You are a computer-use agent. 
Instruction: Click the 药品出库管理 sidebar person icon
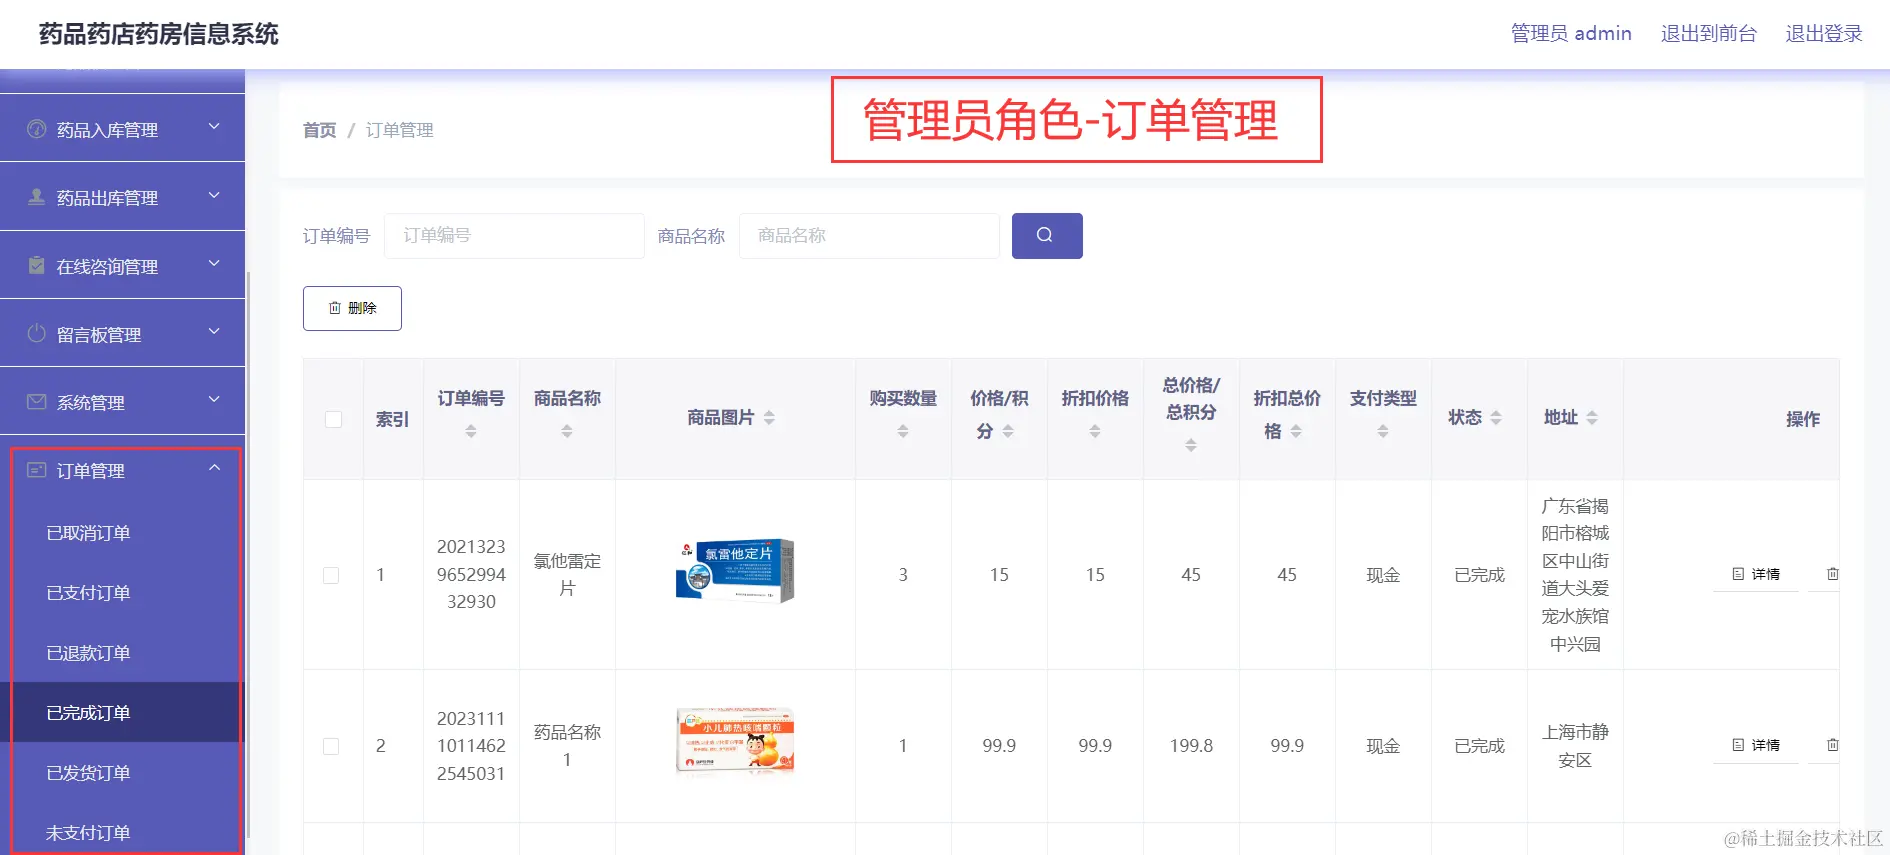pos(36,197)
